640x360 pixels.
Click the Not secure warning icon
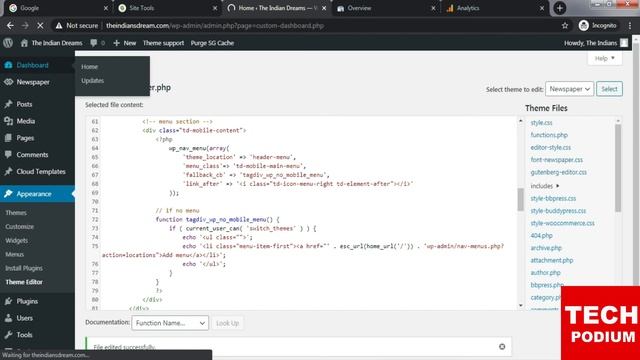[x=59, y=26]
